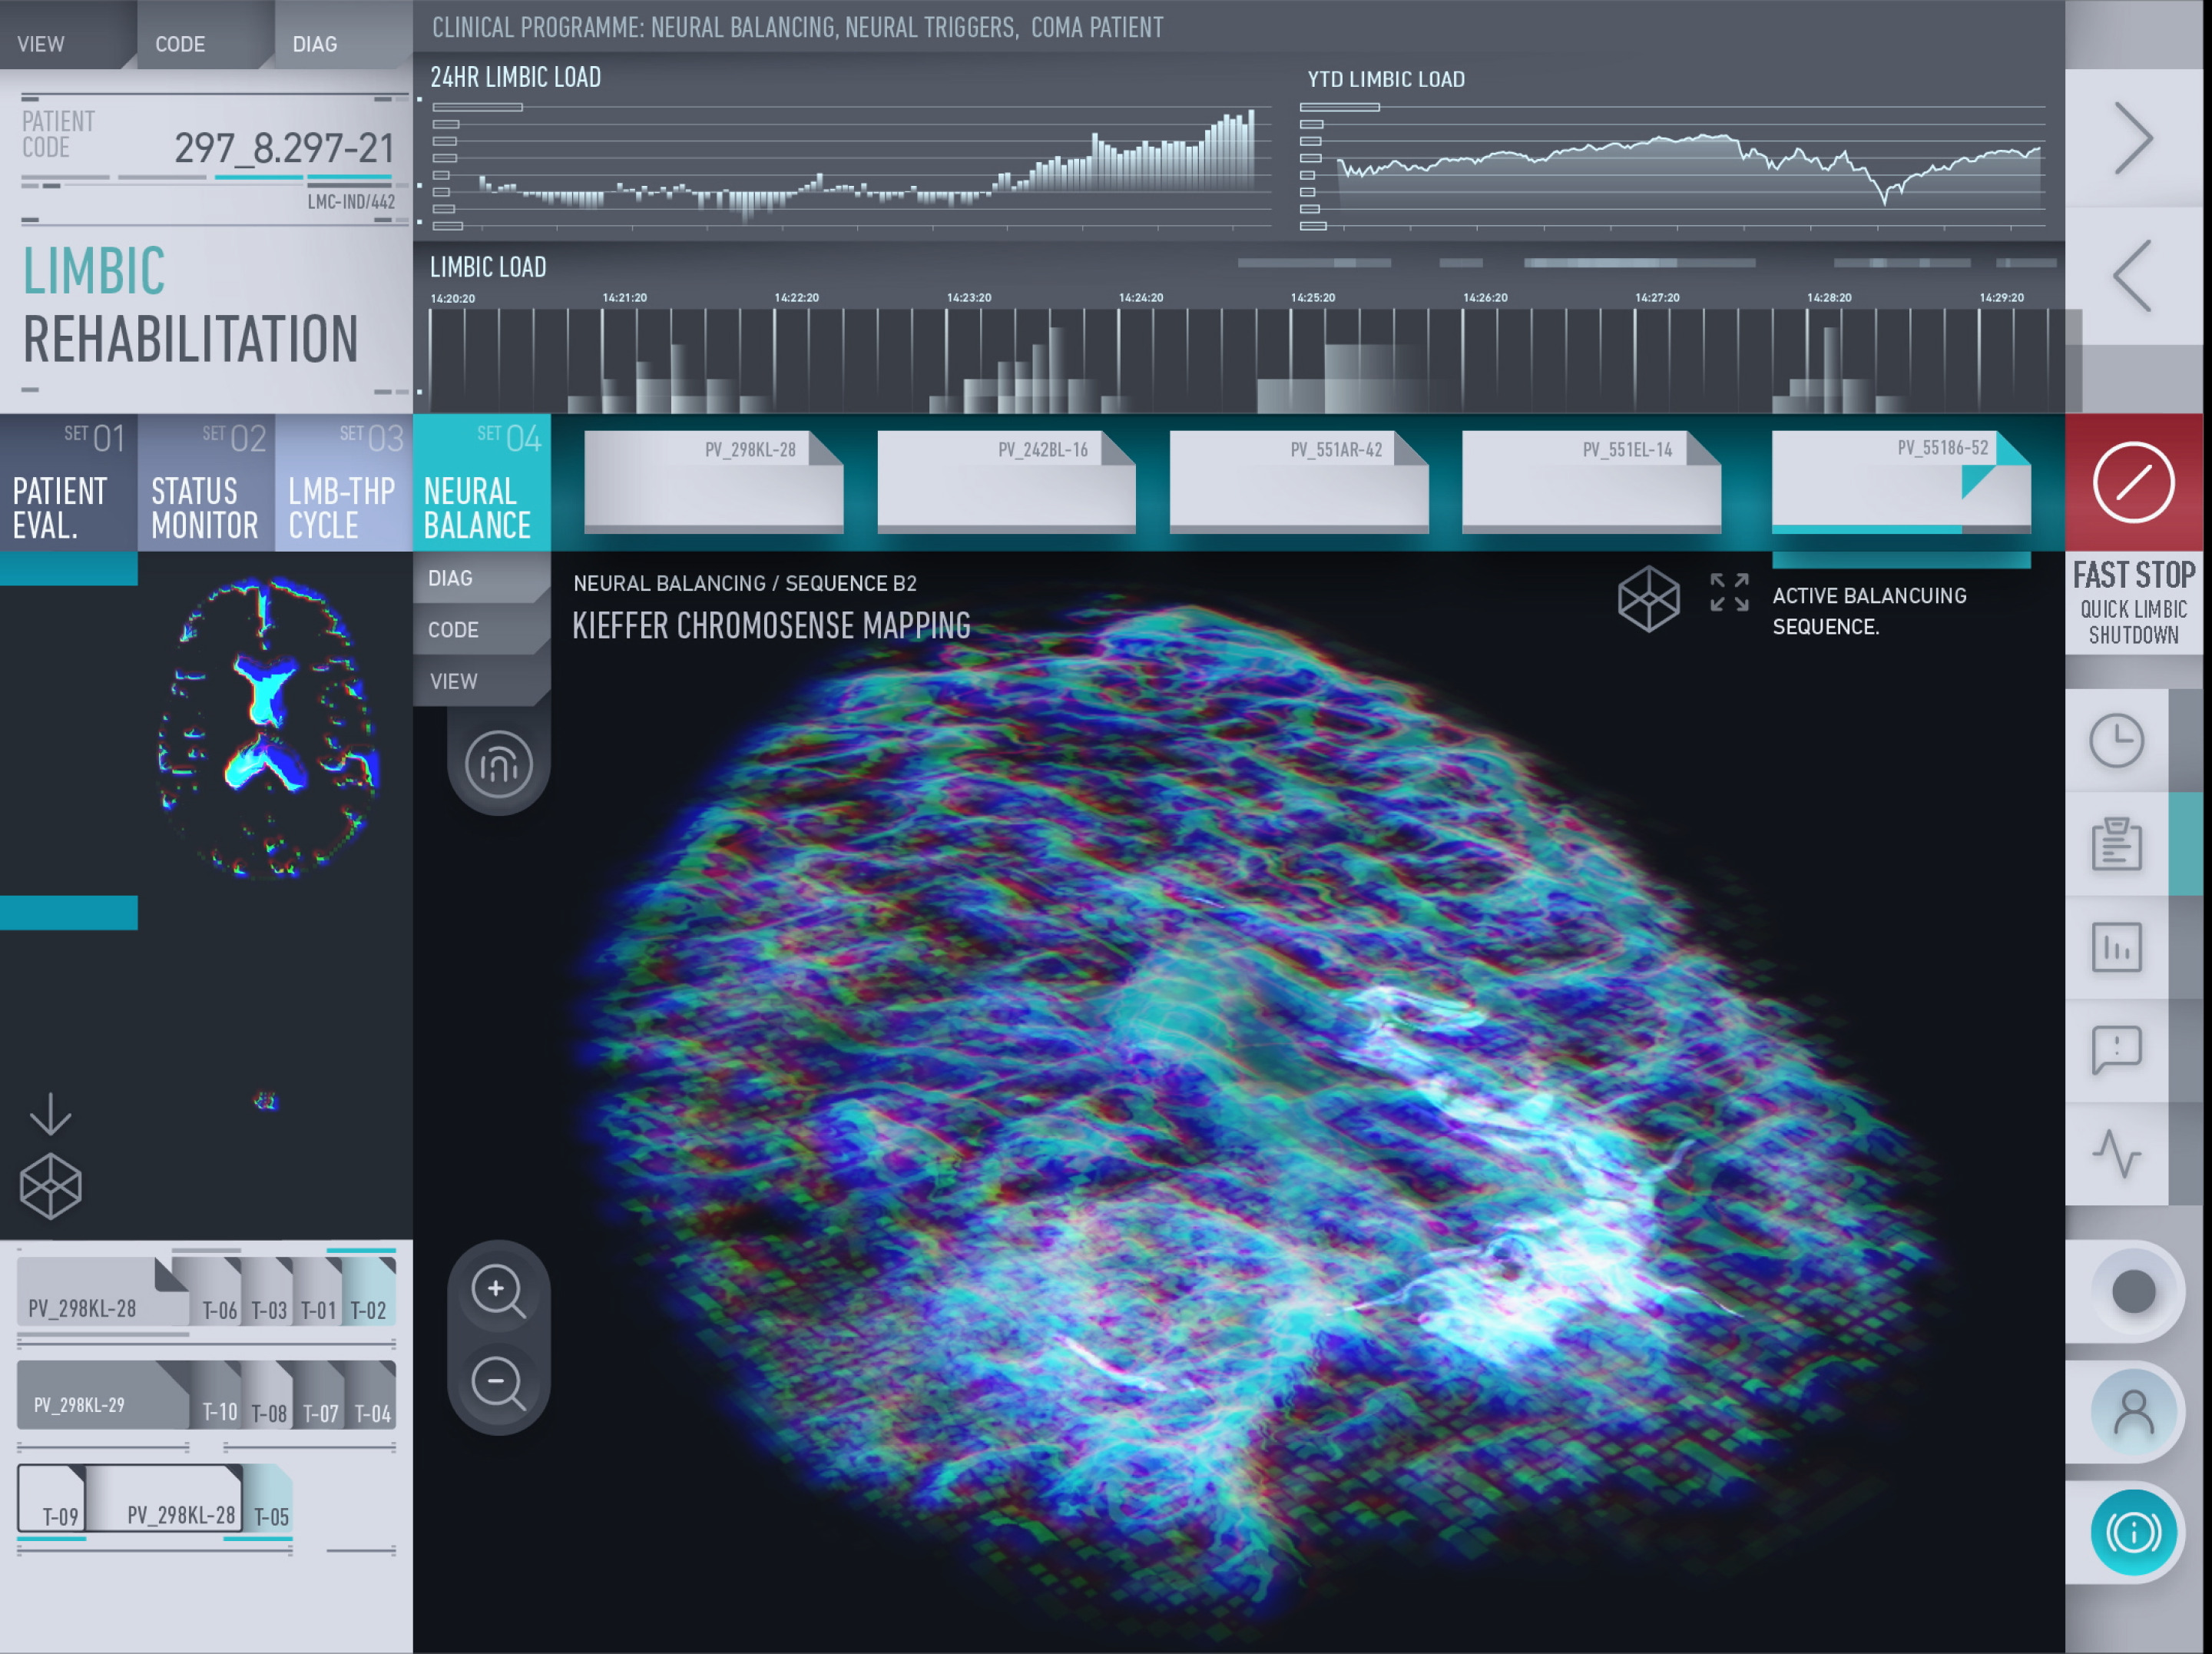Select T-07 tab
The height and width of the screenshot is (1654, 2212).
coord(319,1395)
